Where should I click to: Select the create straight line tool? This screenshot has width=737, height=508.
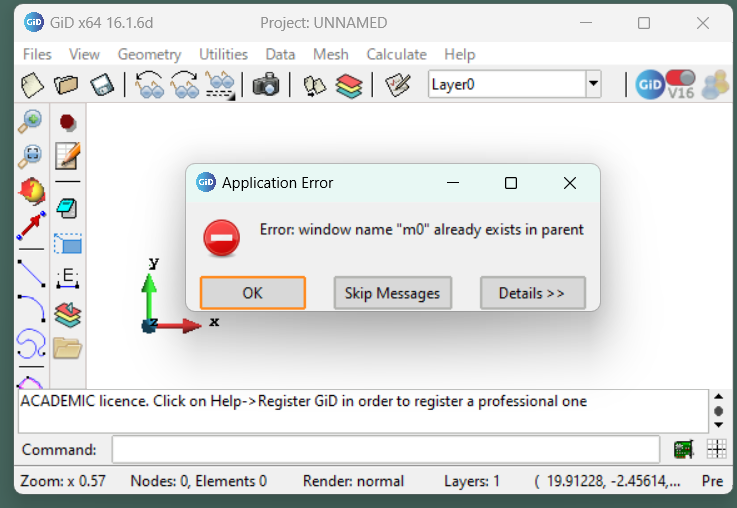32,272
